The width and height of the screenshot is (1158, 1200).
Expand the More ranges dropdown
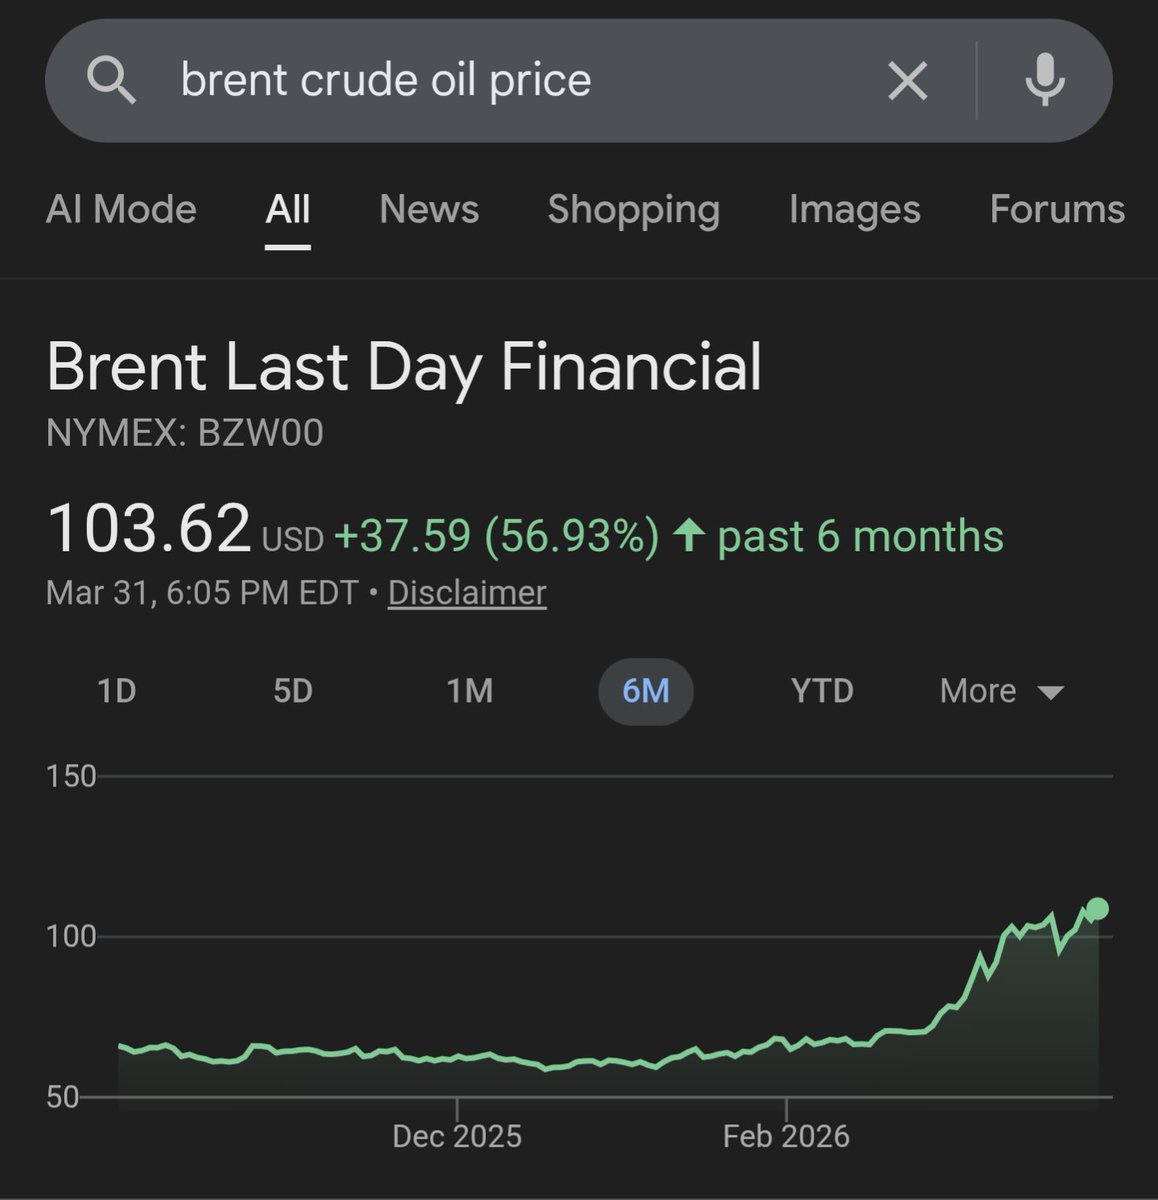(x=1001, y=691)
